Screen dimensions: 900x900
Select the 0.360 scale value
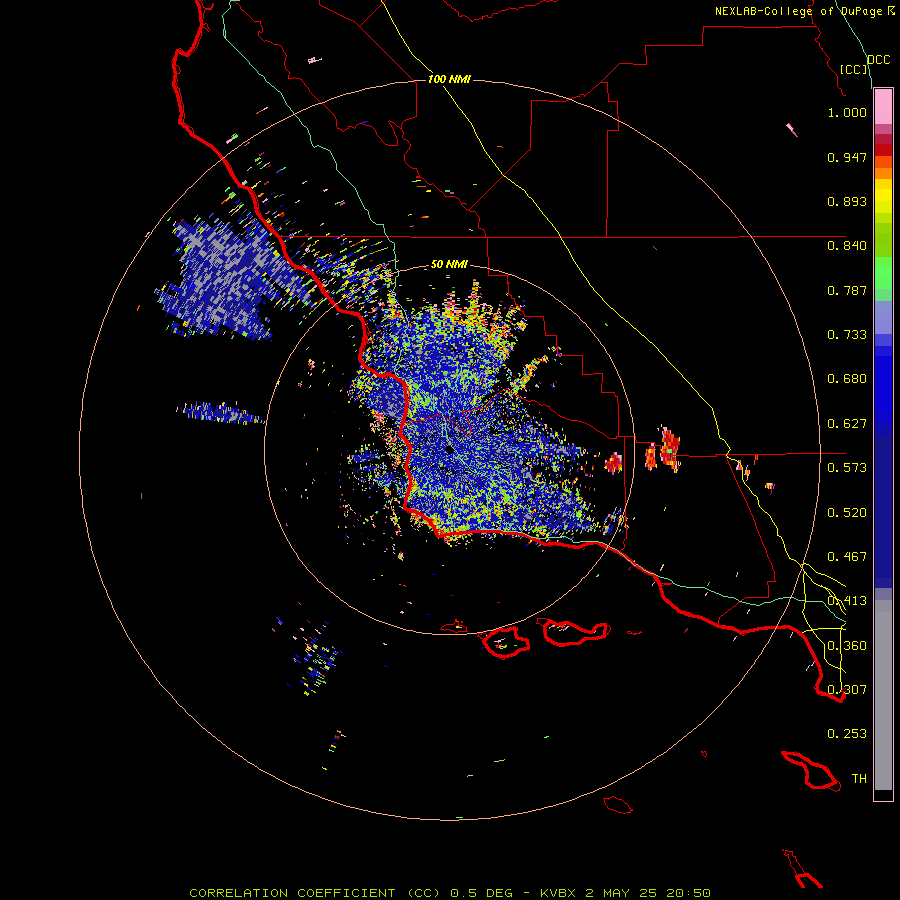tap(847, 646)
